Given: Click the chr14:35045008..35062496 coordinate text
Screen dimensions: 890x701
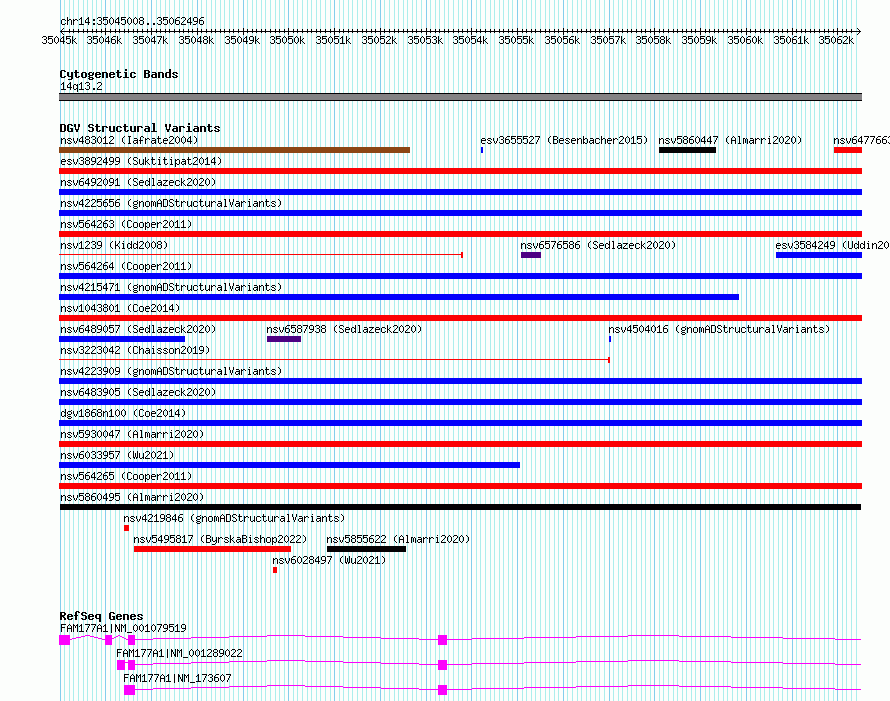Looking at the screenshot, I should click(132, 21).
